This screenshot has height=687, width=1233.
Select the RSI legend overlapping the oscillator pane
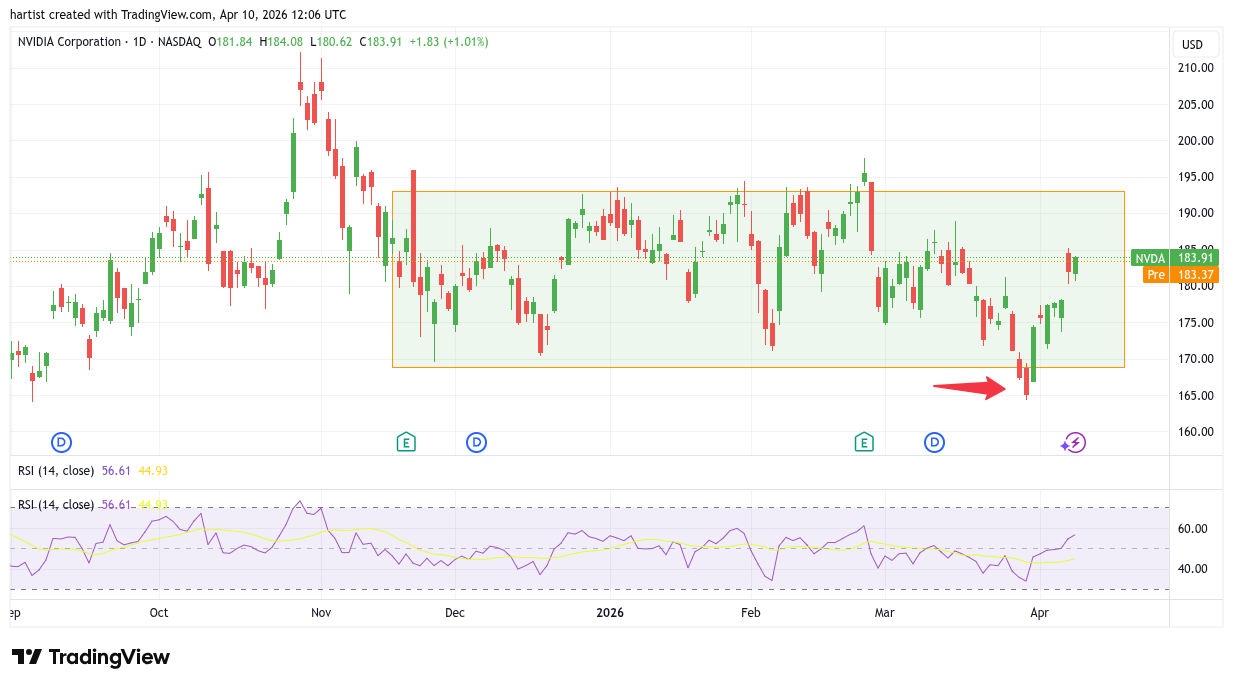(x=56, y=505)
